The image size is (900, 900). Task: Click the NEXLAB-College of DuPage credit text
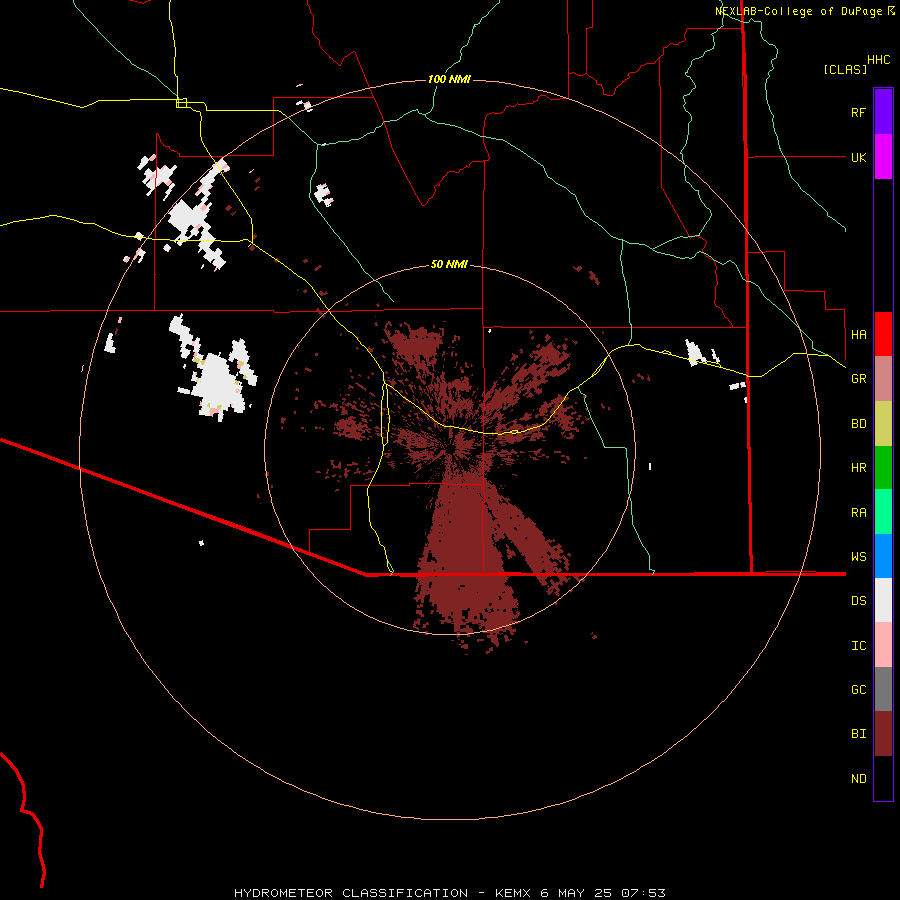tap(800, 11)
